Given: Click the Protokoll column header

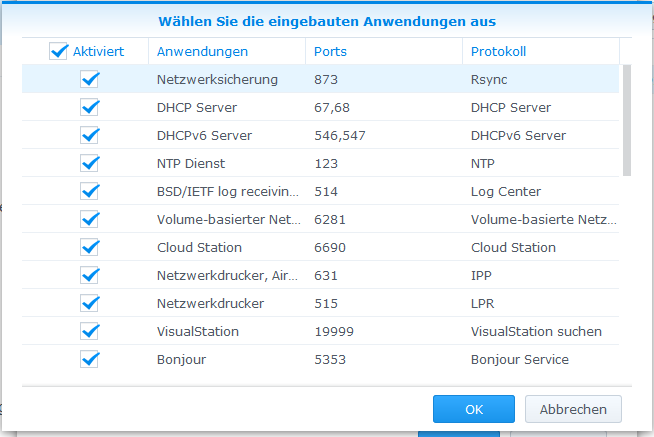Looking at the screenshot, I should (498, 51).
